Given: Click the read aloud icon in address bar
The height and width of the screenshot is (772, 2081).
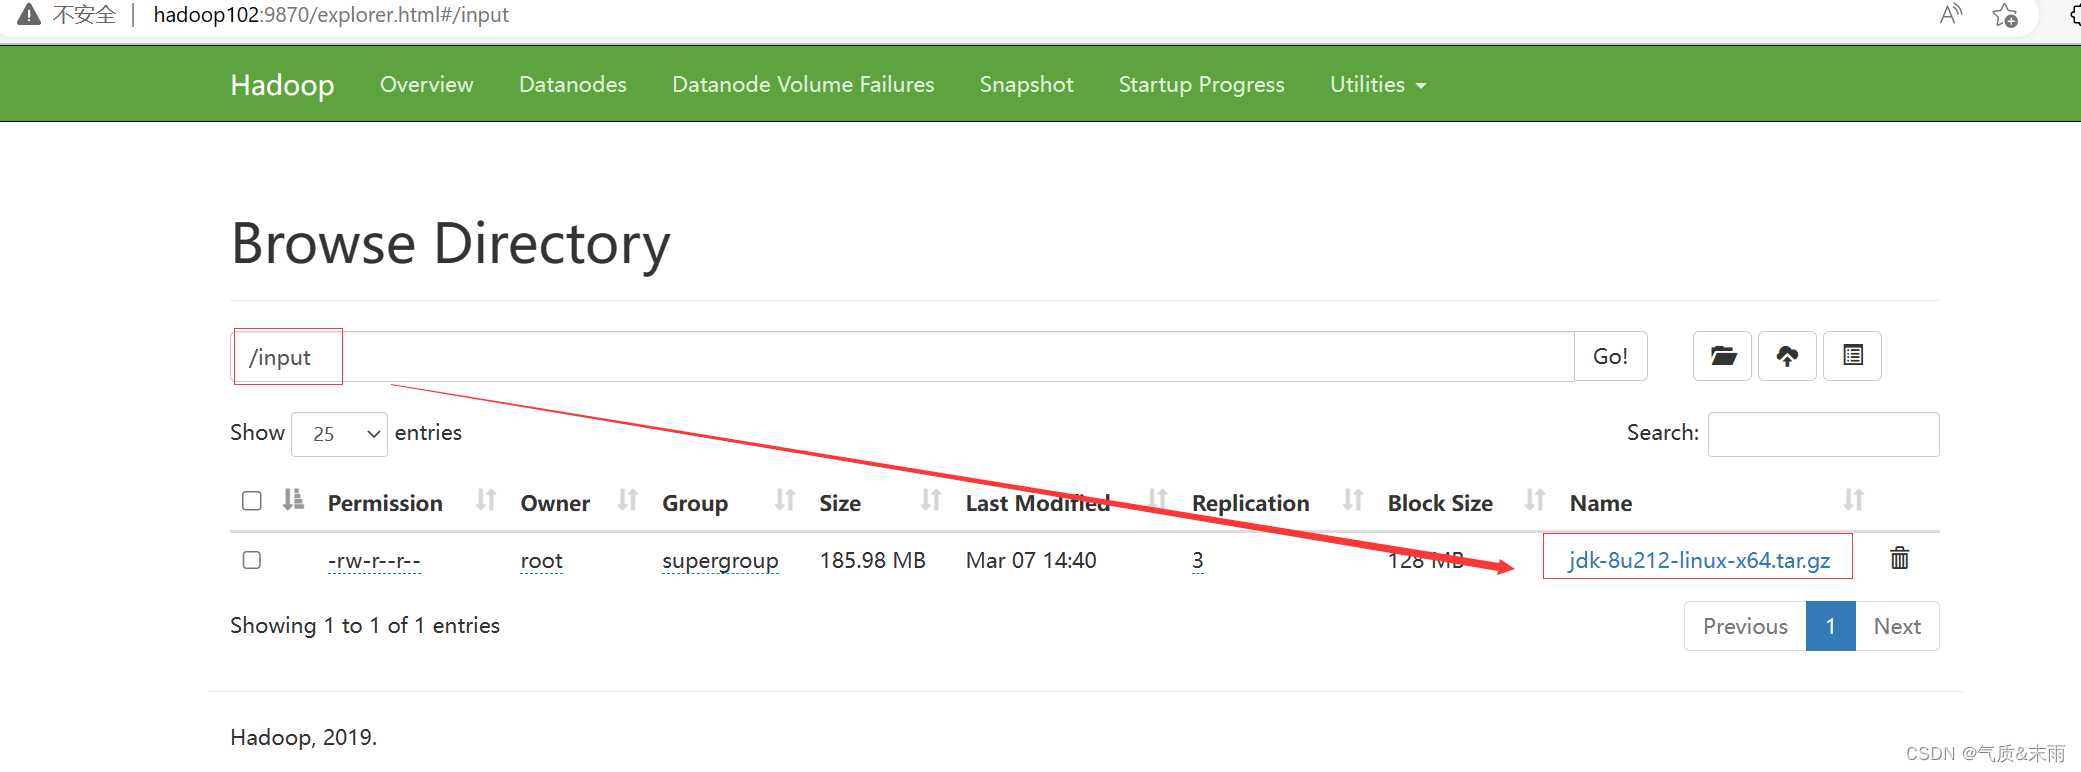Looking at the screenshot, I should coord(1950,15).
